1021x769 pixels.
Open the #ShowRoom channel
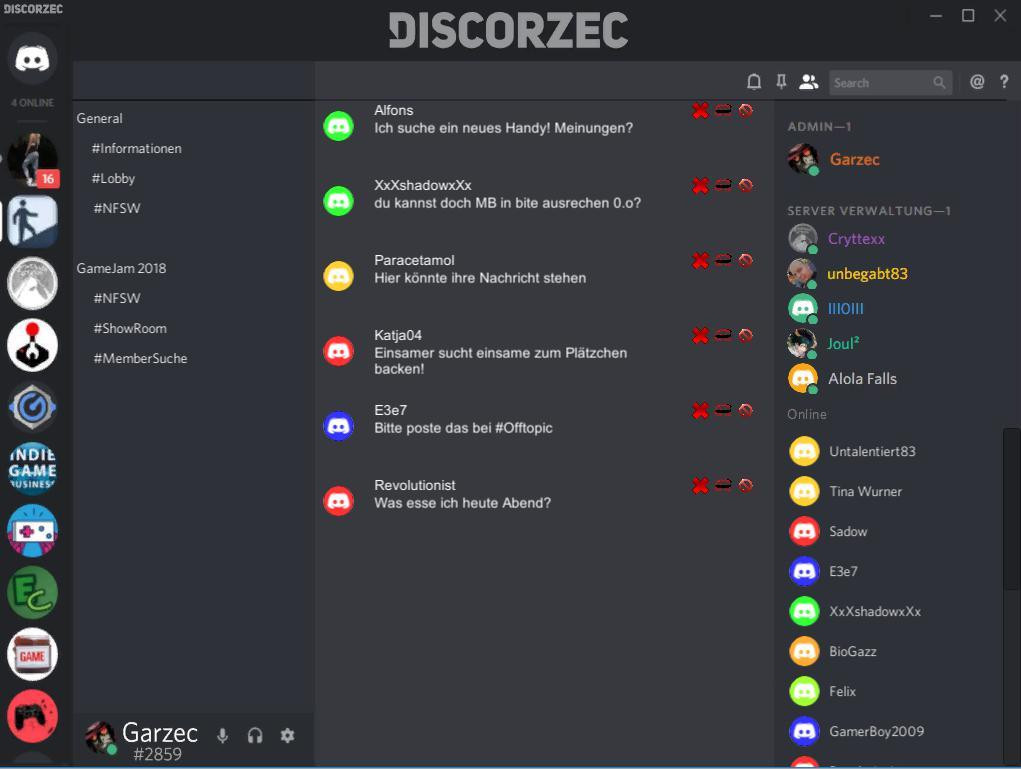[x=130, y=328]
